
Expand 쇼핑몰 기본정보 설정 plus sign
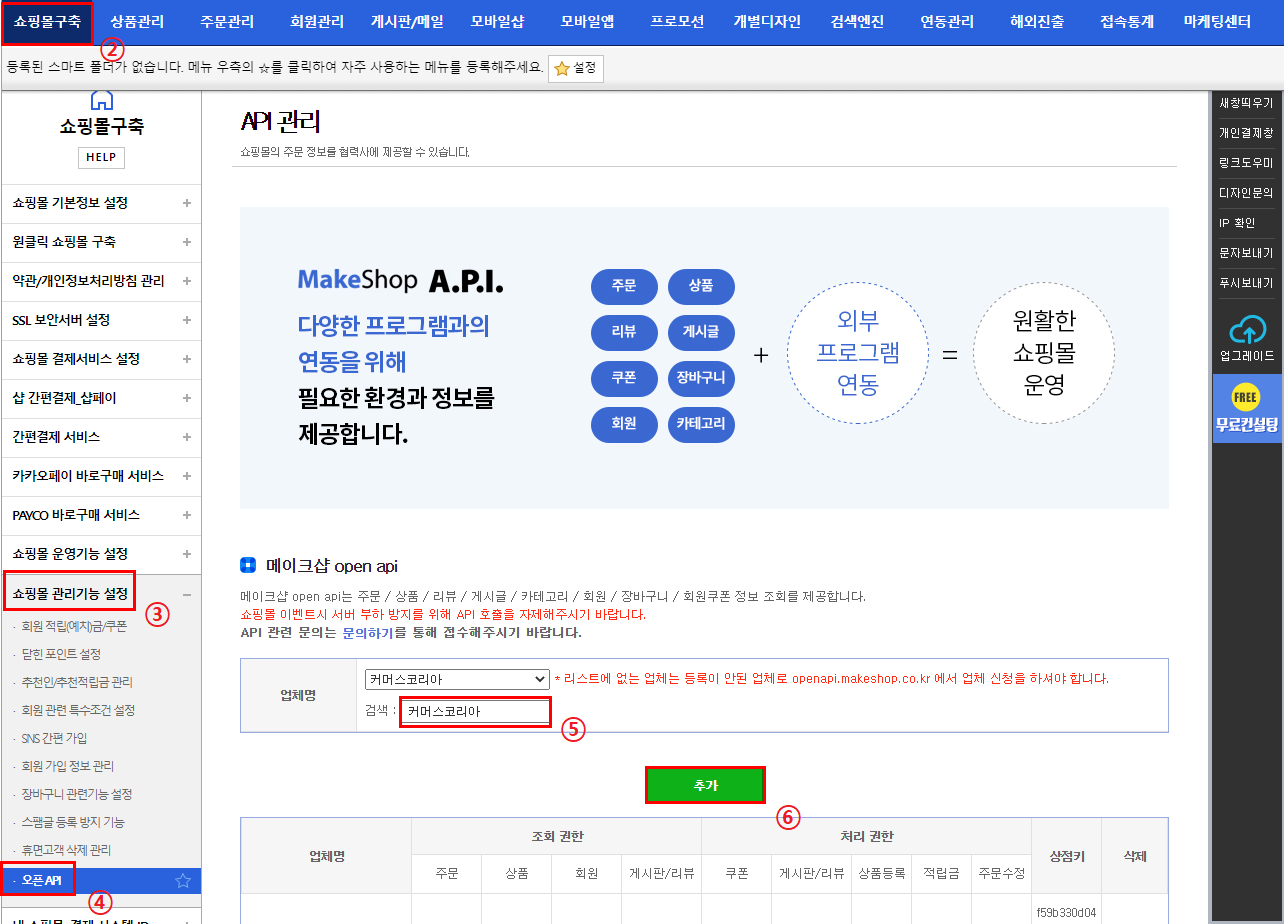click(x=187, y=203)
